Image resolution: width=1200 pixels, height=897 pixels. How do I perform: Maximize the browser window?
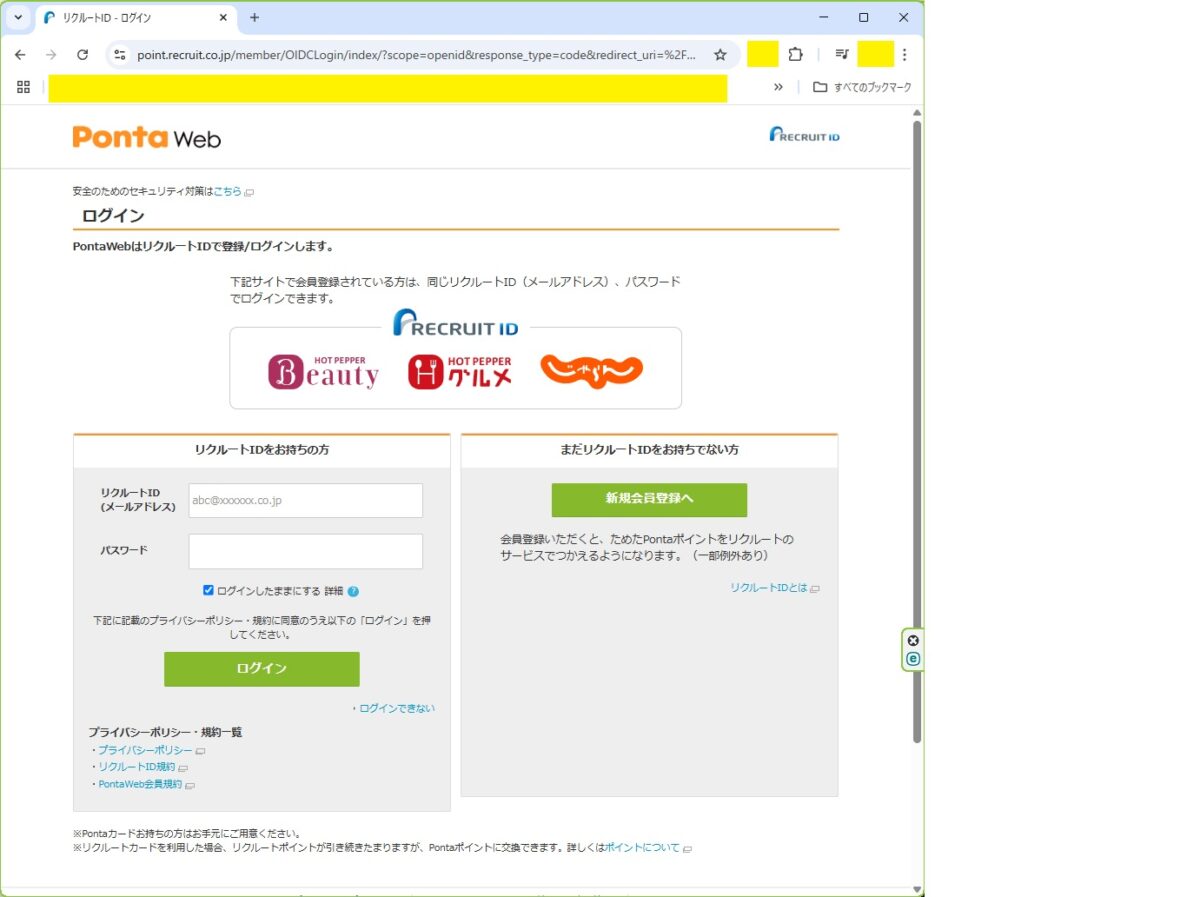click(863, 18)
